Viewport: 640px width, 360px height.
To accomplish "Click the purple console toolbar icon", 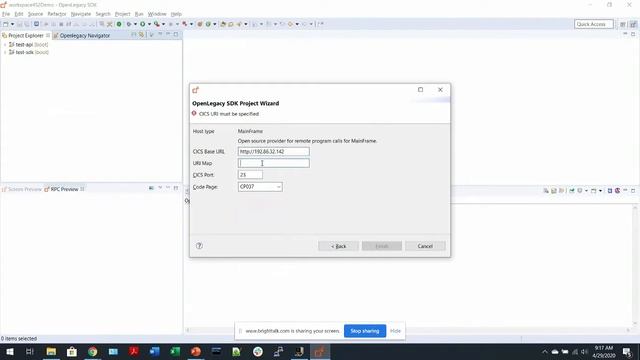I will (618, 191).
